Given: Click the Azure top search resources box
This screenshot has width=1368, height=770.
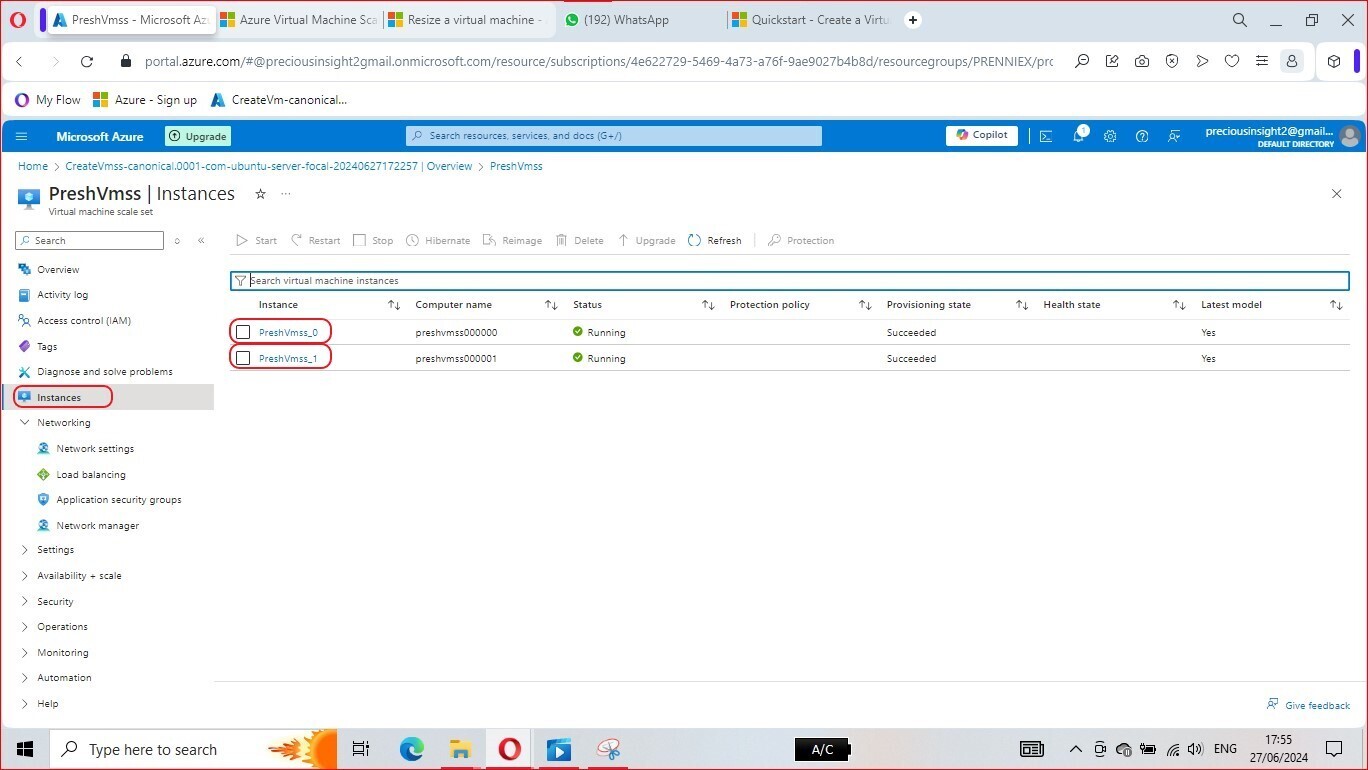Looking at the screenshot, I should click(614, 136).
